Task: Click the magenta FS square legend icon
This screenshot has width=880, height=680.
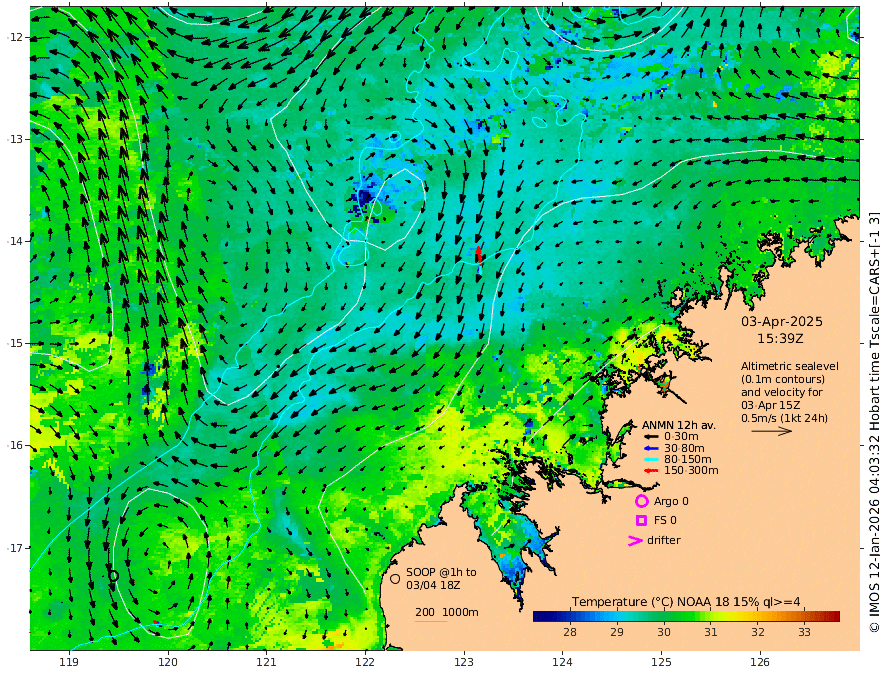Action: [x=641, y=521]
